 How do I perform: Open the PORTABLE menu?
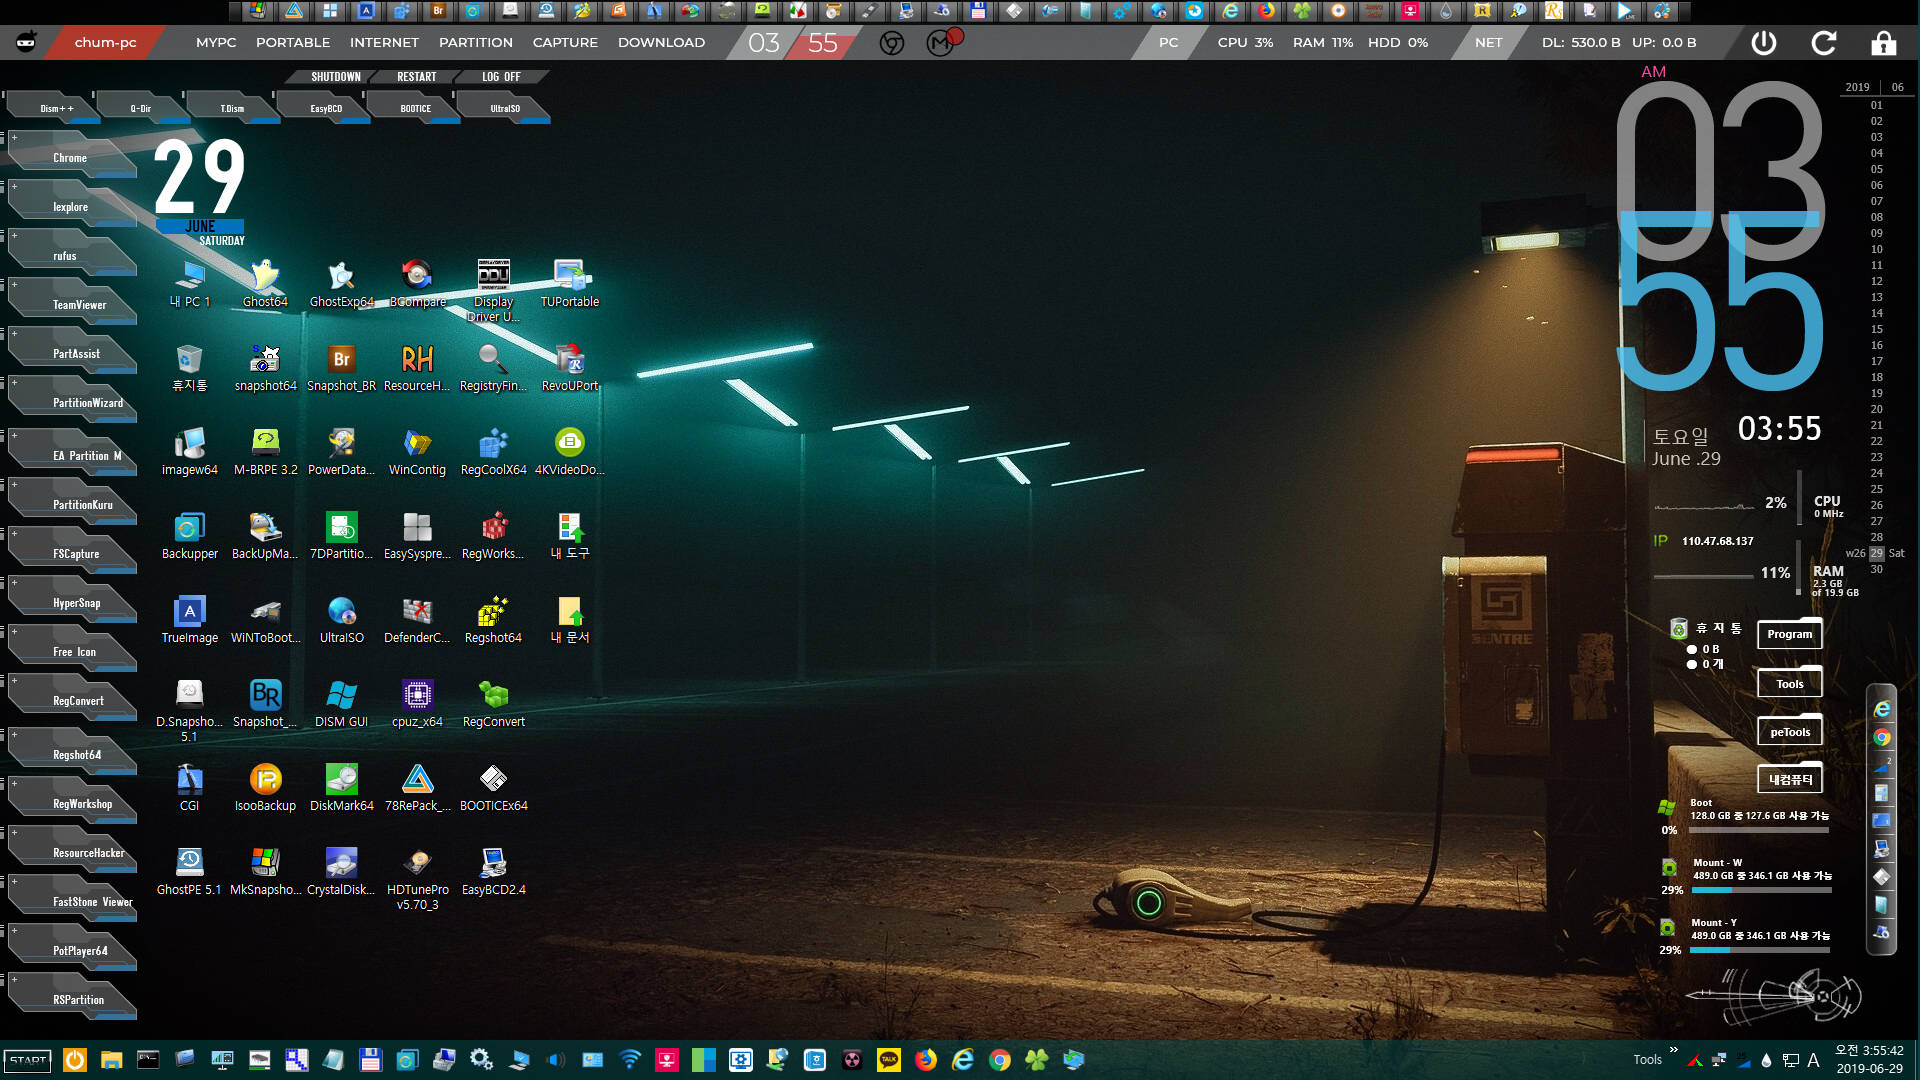click(293, 43)
